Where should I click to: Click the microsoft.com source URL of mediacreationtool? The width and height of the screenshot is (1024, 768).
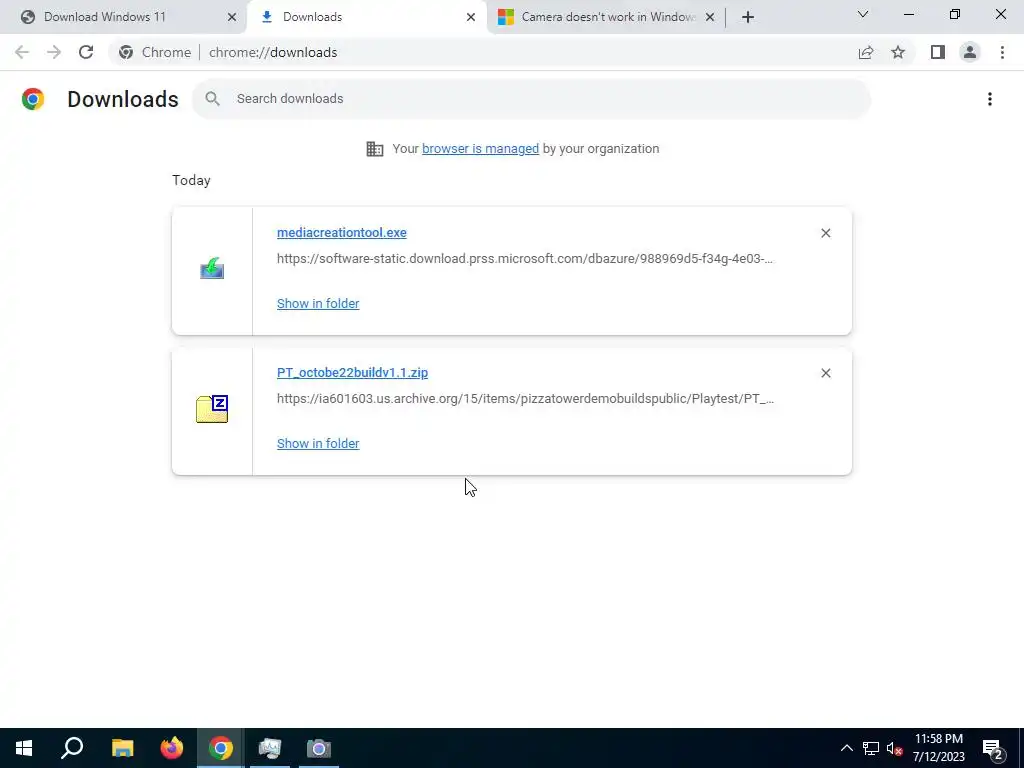(525, 259)
